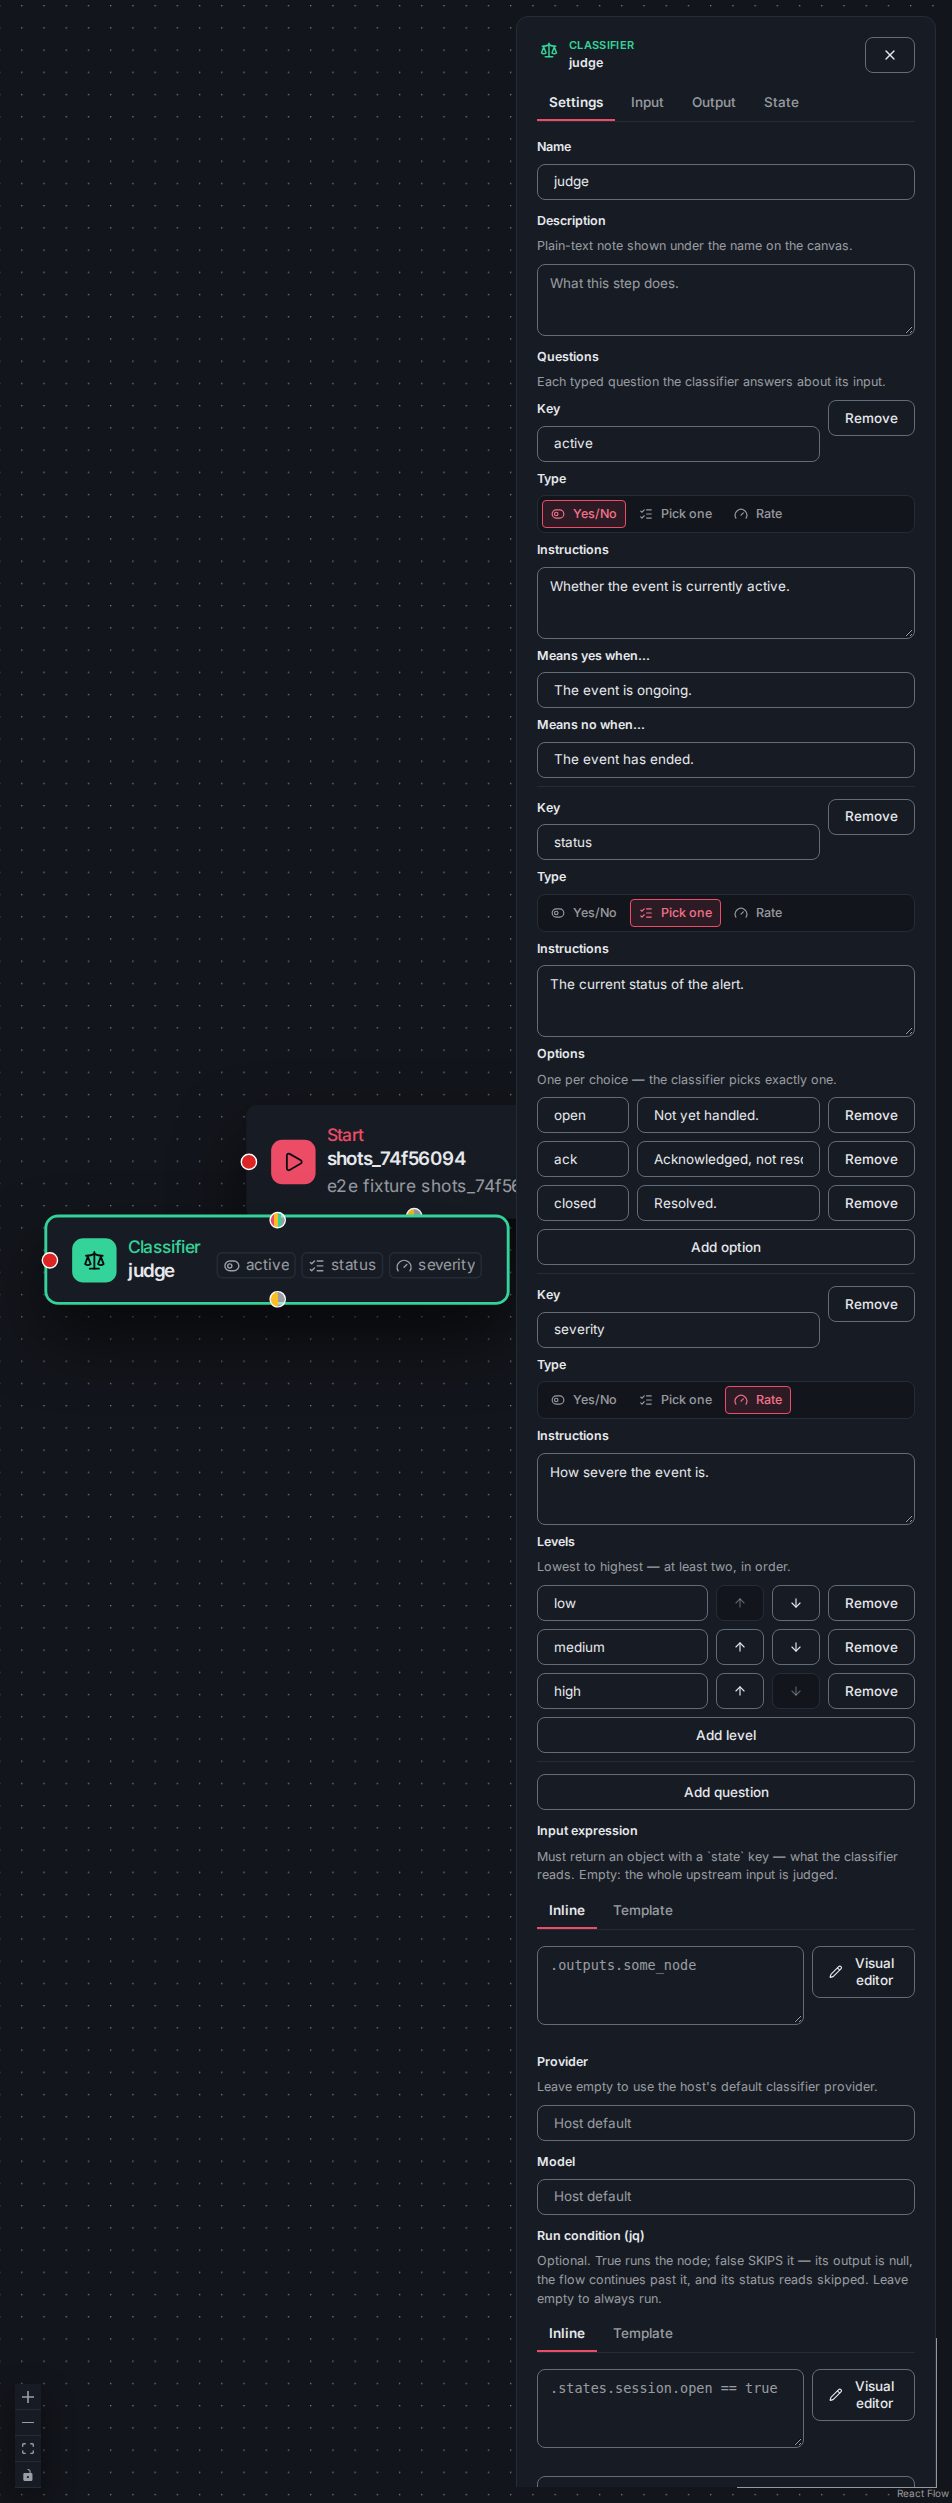
Task: Select Template mode for the Input expression
Action: coord(643,1910)
